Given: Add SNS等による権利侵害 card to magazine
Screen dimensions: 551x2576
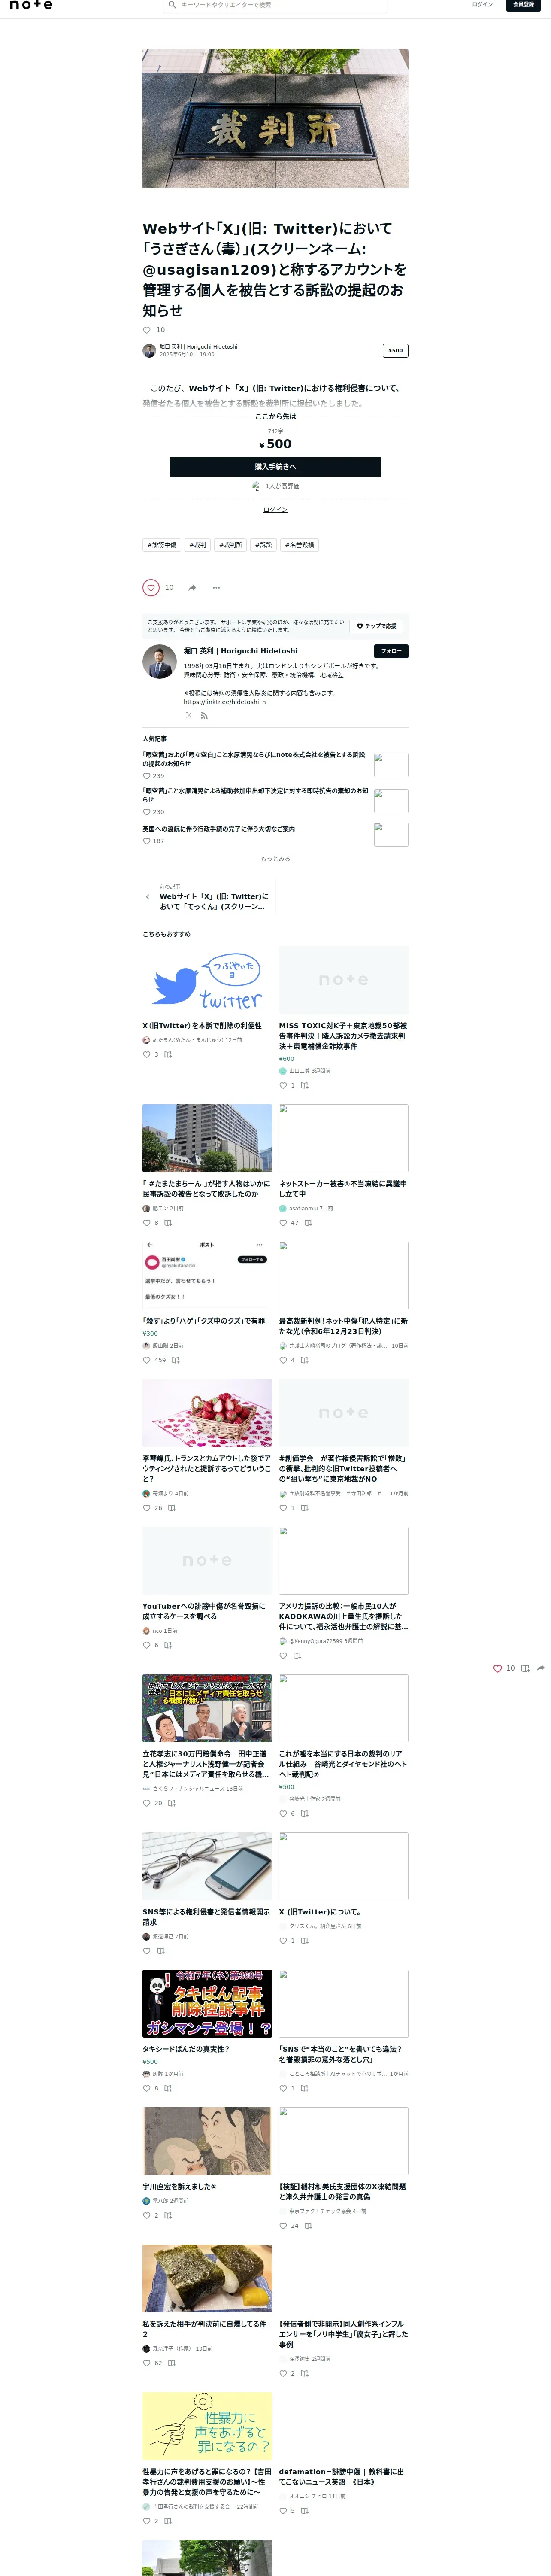Looking at the screenshot, I should click(160, 1951).
